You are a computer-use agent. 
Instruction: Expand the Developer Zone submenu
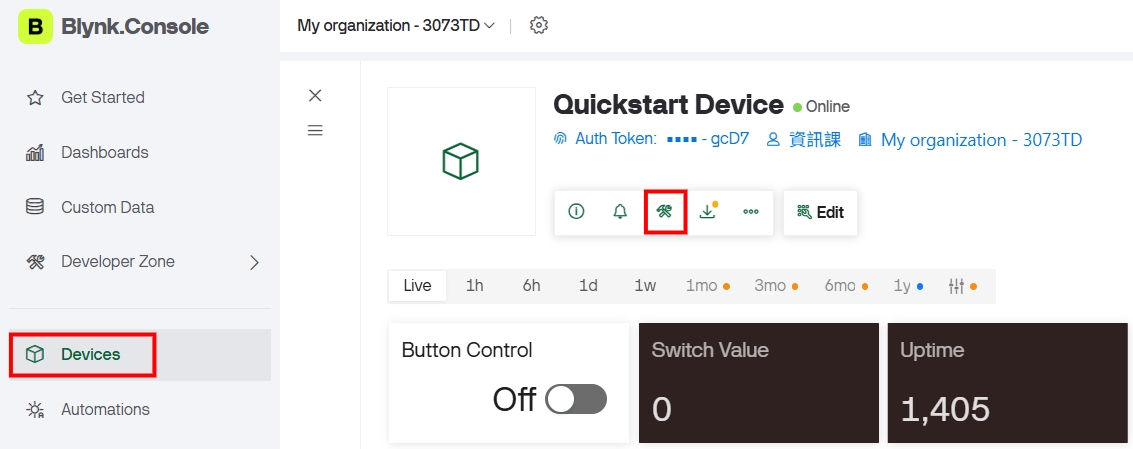(253, 262)
